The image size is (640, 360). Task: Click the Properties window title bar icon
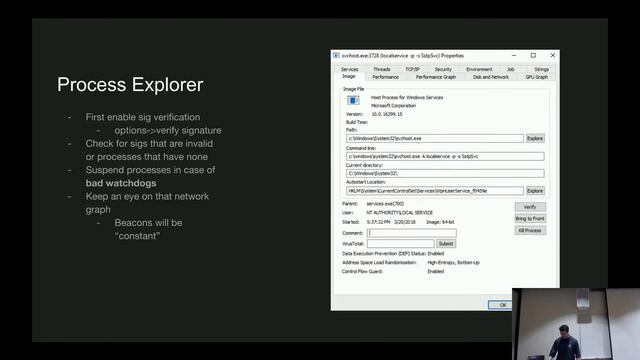(336, 56)
